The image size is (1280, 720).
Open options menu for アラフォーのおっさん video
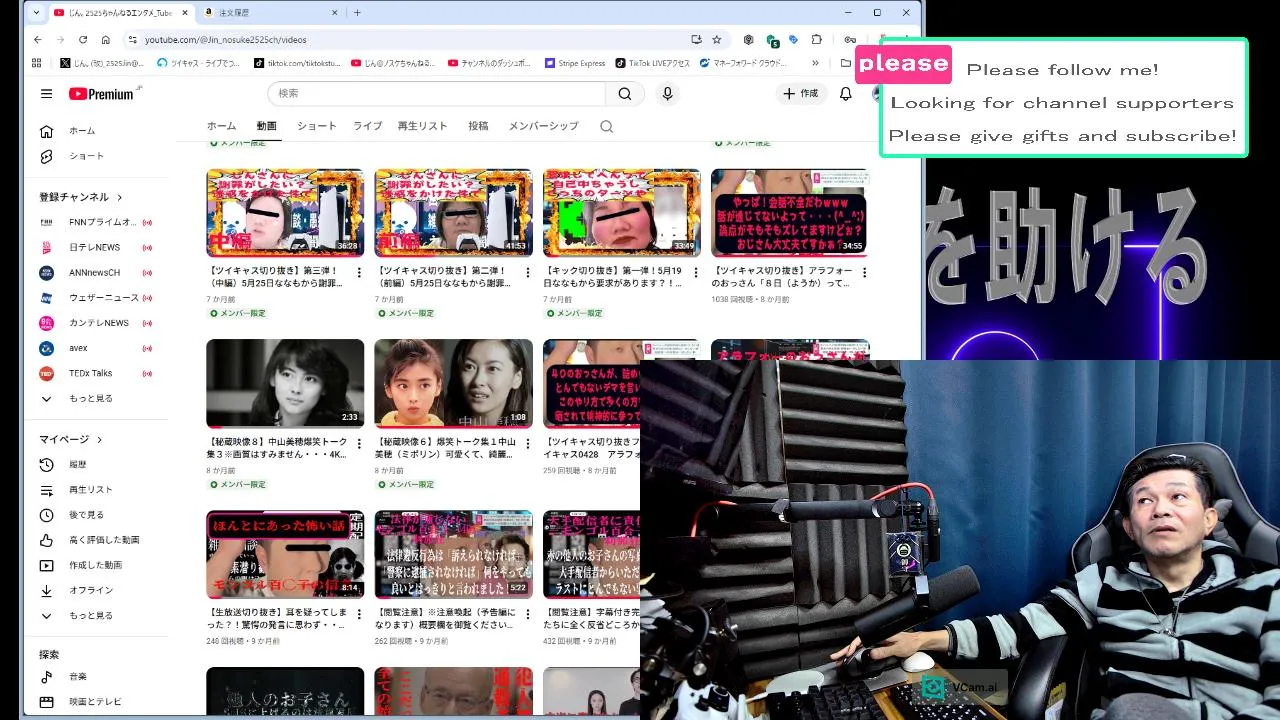tap(864, 272)
